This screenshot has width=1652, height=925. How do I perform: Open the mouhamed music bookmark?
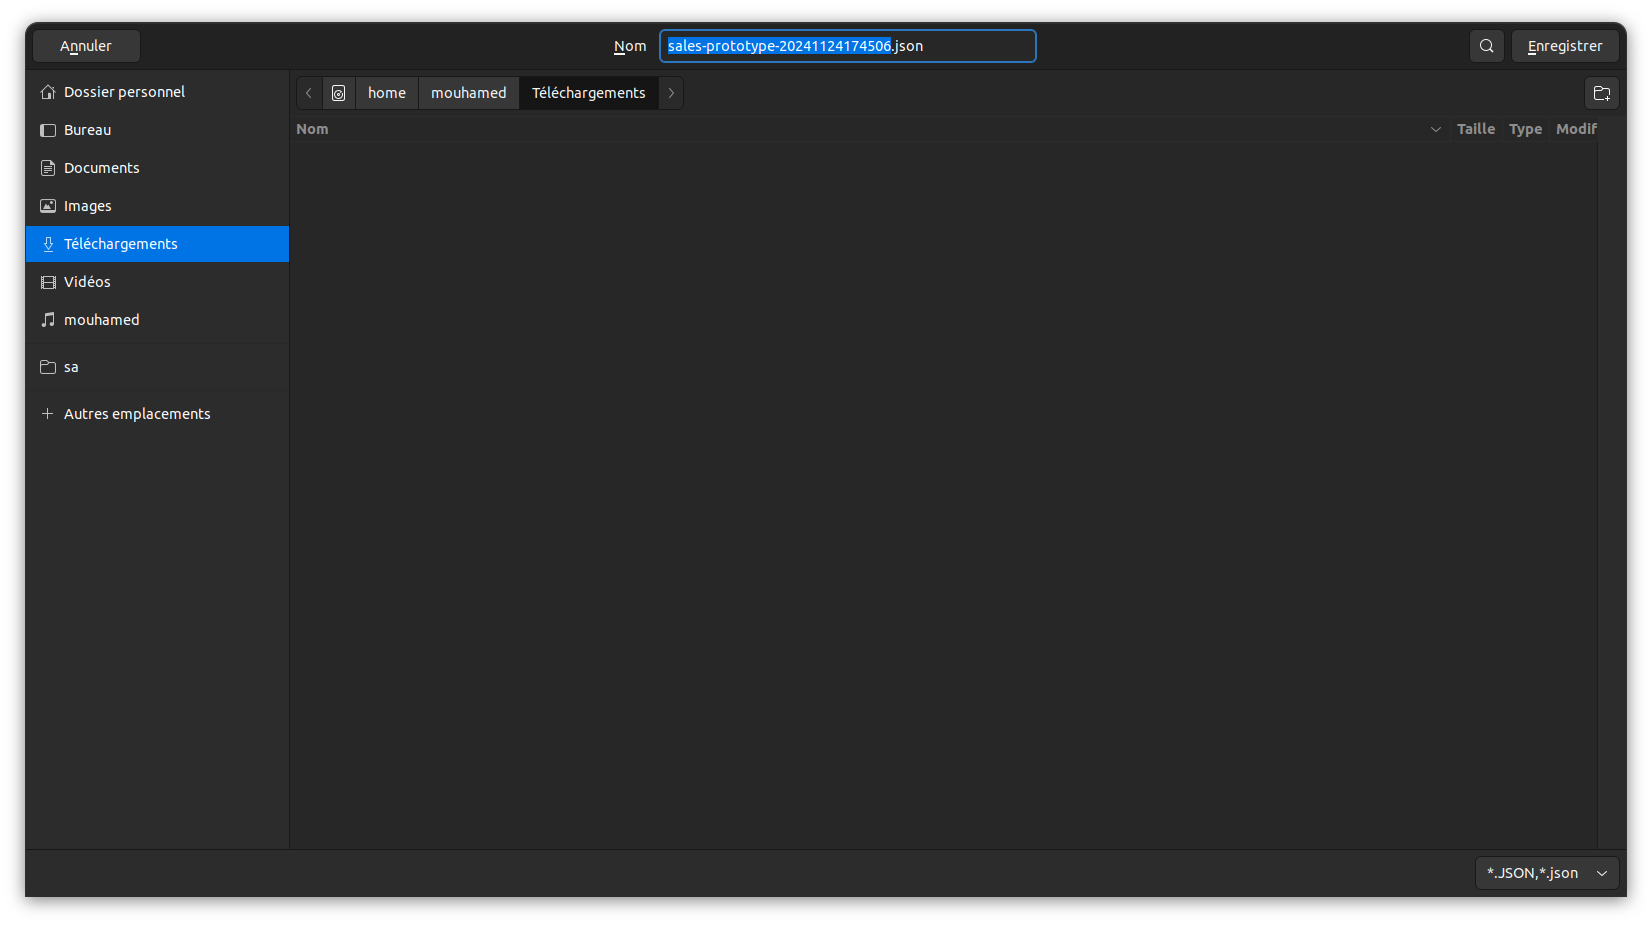(101, 320)
